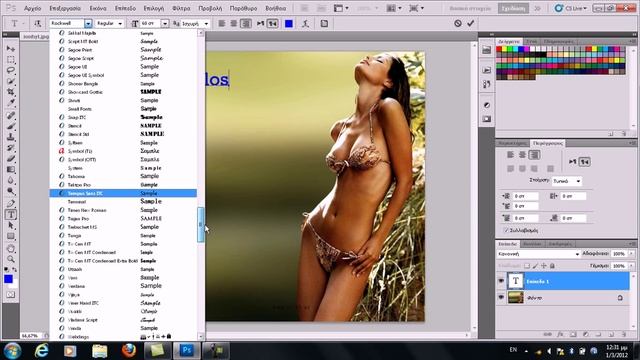Open the layer opacity slider dropdown
The width and height of the screenshot is (640, 360).
(x=631, y=254)
